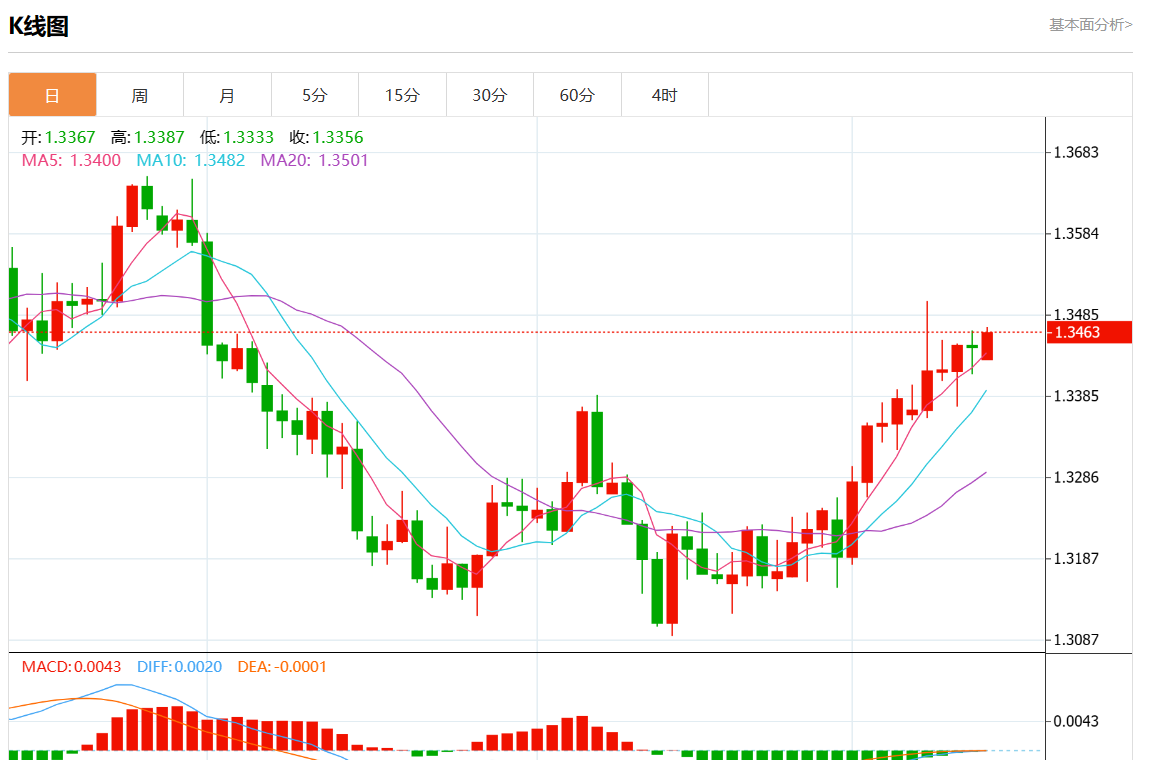The height and width of the screenshot is (760, 1151).
Task: Open the 60分 interval tab
Action: click(x=577, y=95)
